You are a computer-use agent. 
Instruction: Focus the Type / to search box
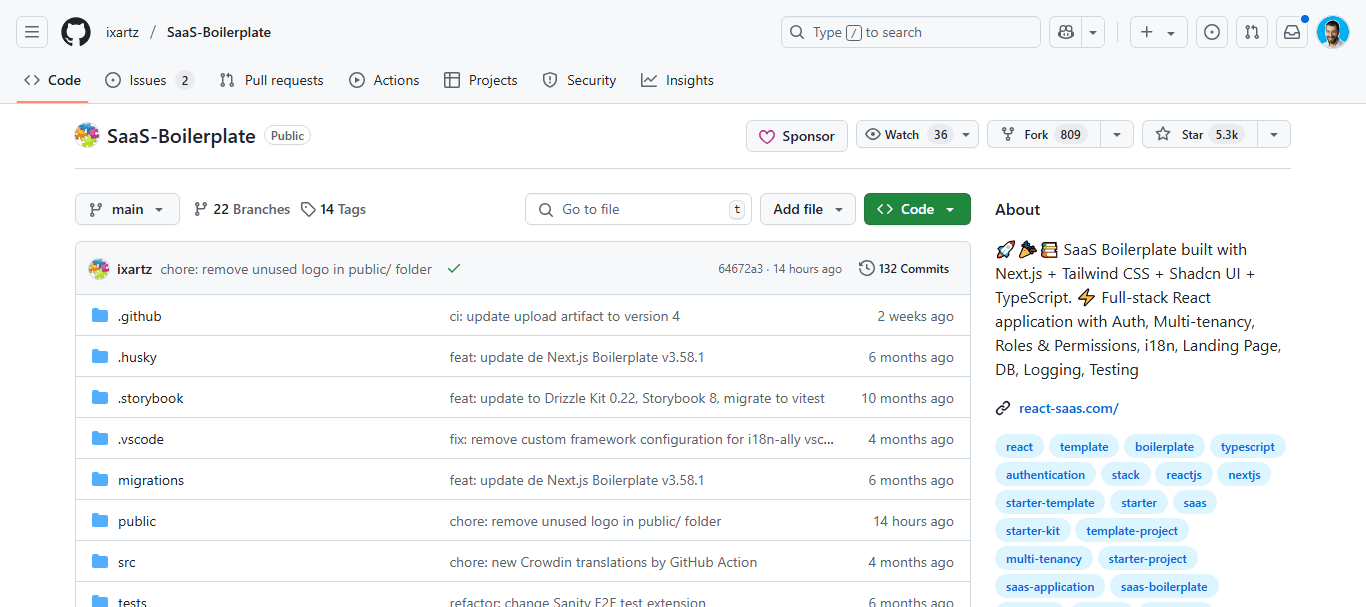(911, 32)
